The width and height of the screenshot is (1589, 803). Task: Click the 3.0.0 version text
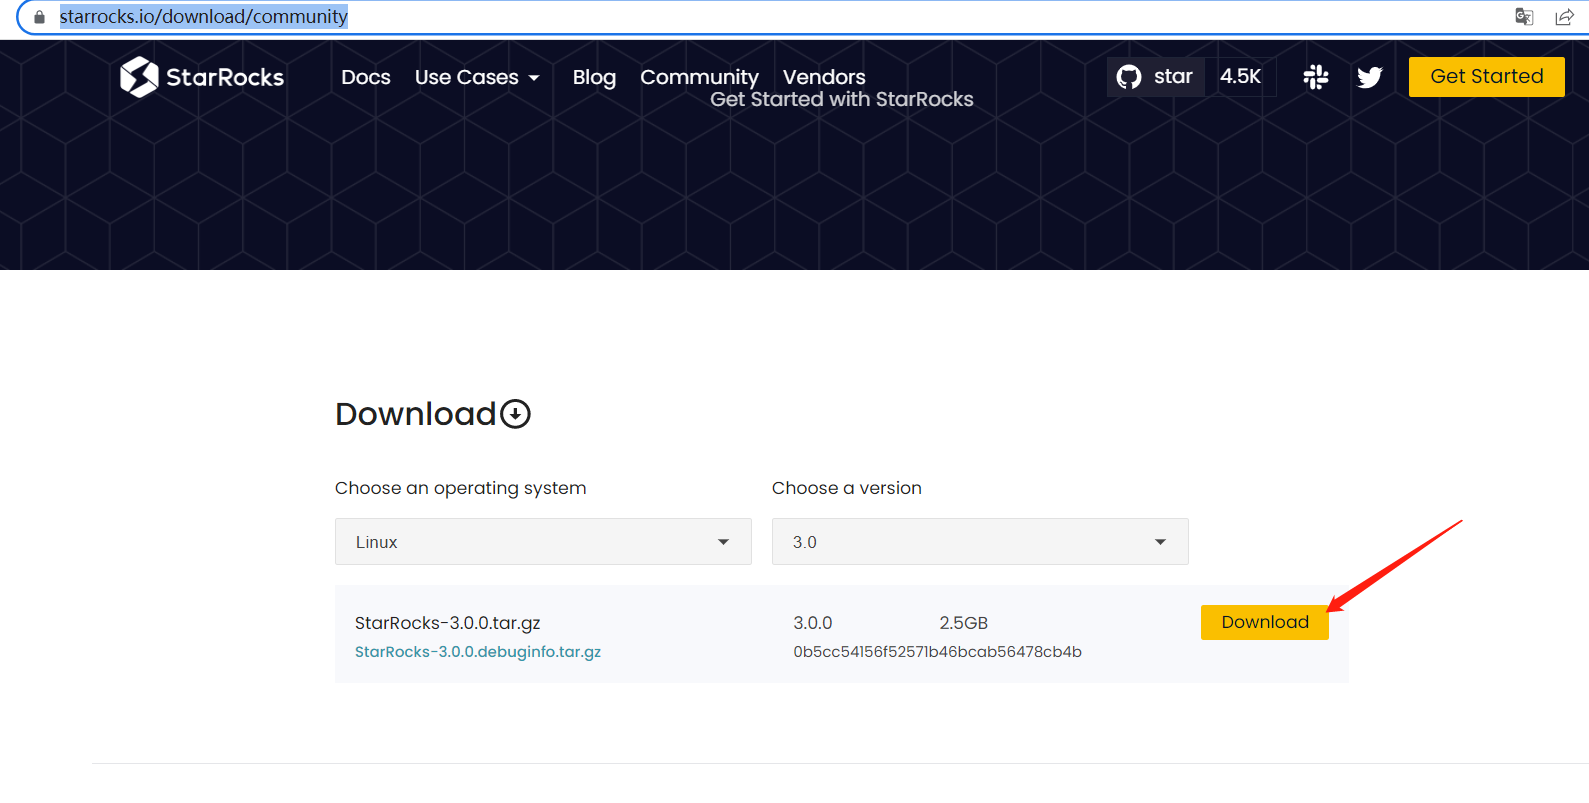coord(812,623)
